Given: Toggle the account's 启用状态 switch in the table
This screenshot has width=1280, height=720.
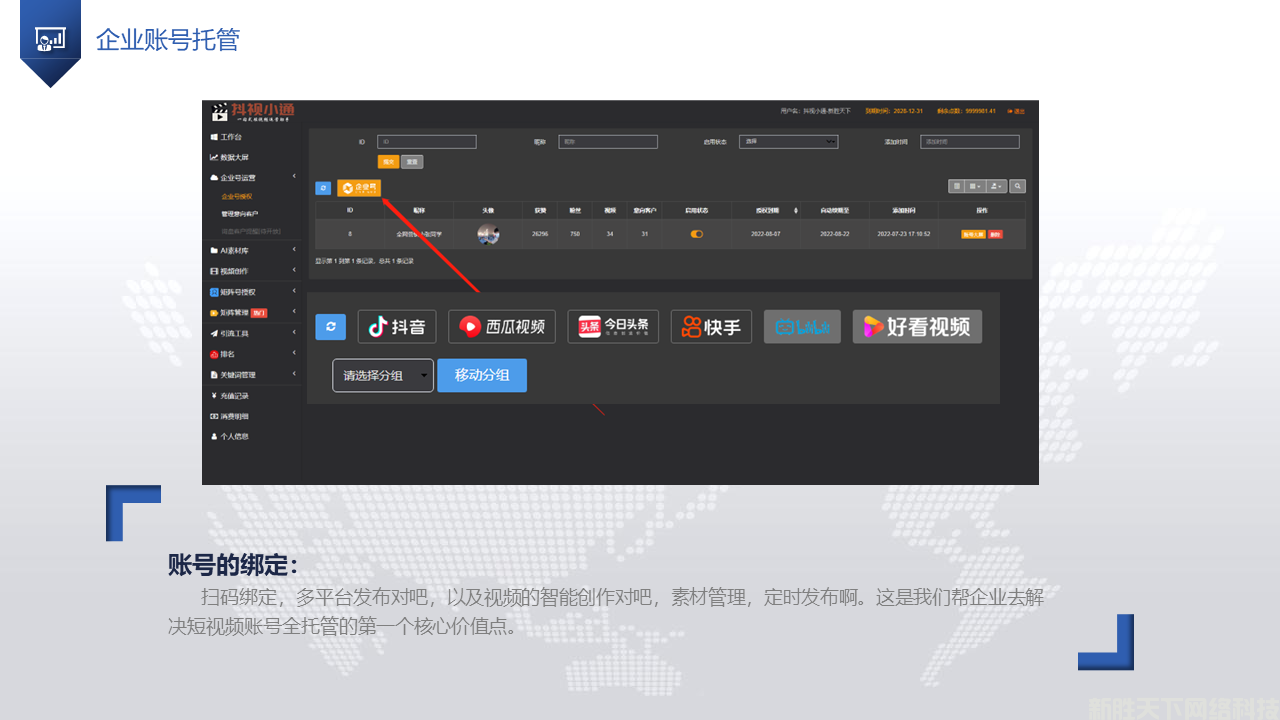Looking at the screenshot, I should (x=697, y=233).
